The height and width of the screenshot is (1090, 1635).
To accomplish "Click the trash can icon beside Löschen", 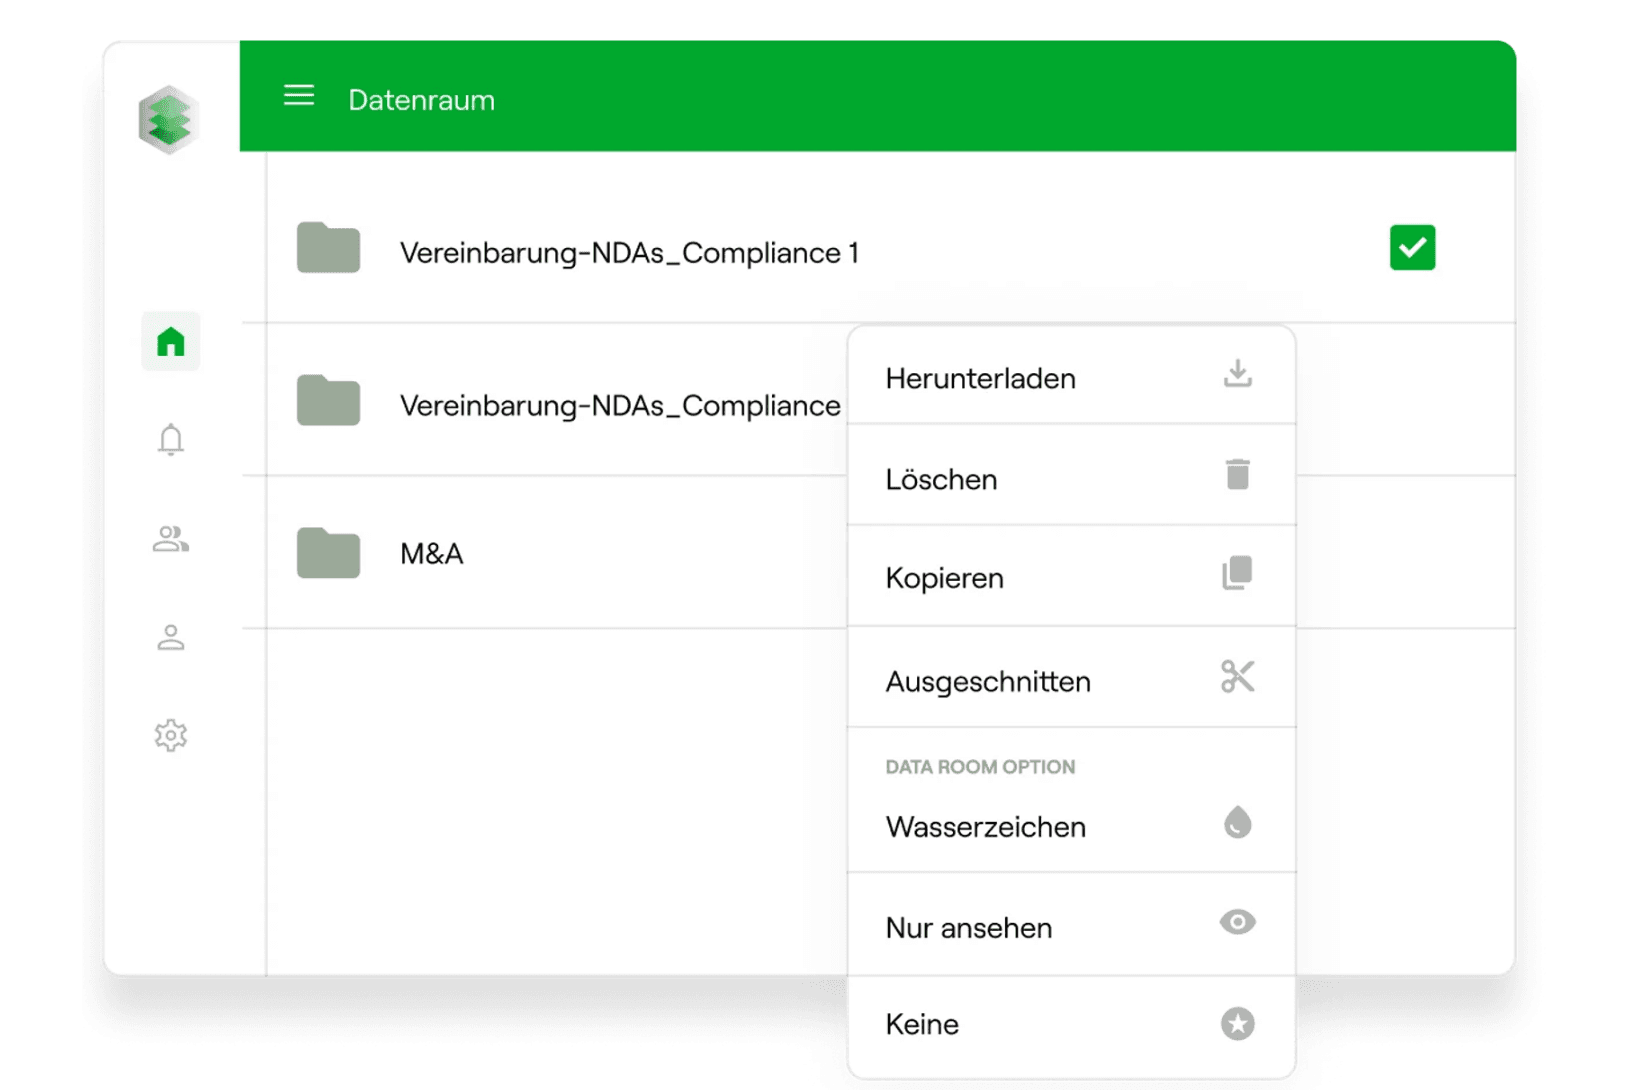I will click(x=1238, y=474).
